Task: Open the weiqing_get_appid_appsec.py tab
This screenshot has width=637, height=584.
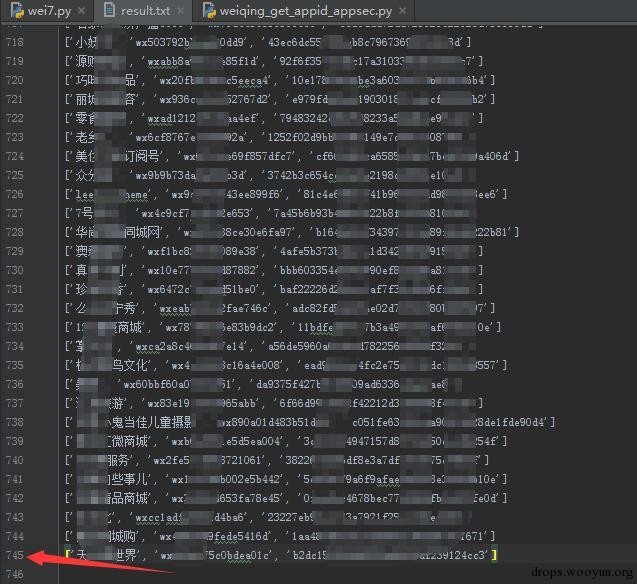Action: tap(306, 11)
